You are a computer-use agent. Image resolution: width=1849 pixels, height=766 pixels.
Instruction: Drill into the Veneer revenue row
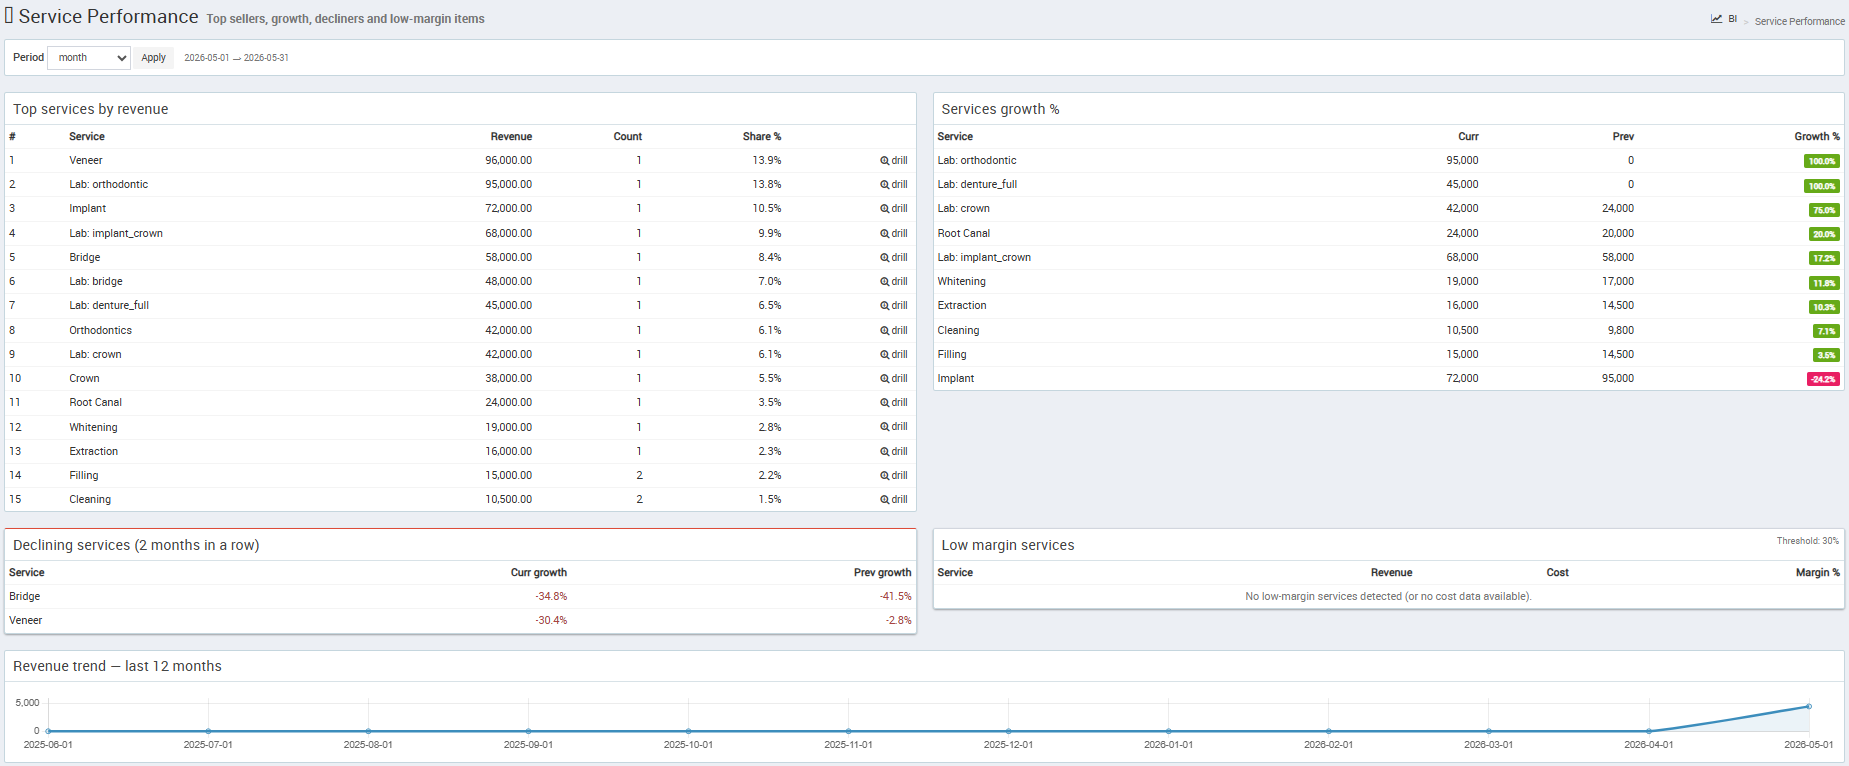pos(894,160)
